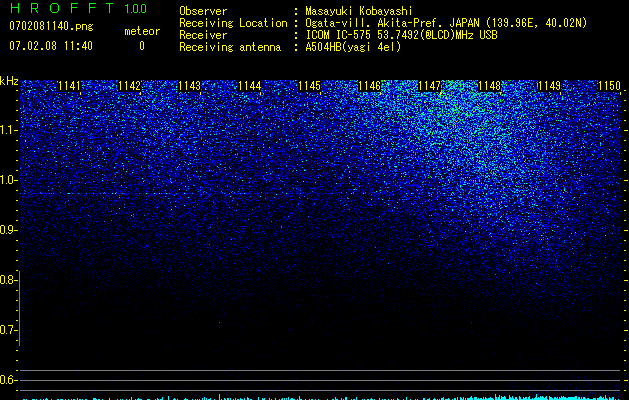The image size is (629, 400).
Task: Click the 1.1 kHz axis label
Action: (x=8, y=130)
